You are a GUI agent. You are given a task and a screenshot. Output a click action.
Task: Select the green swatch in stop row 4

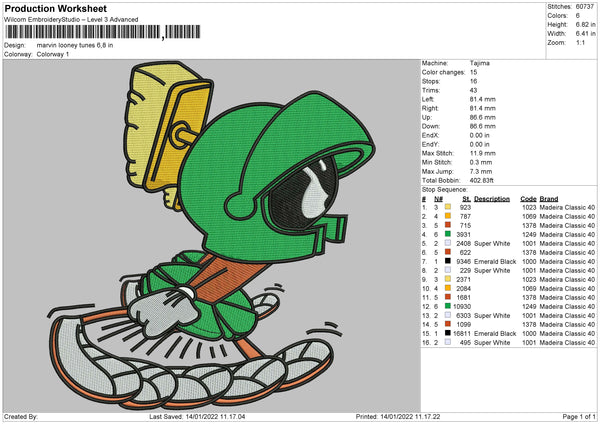click(x=448, y=234)
